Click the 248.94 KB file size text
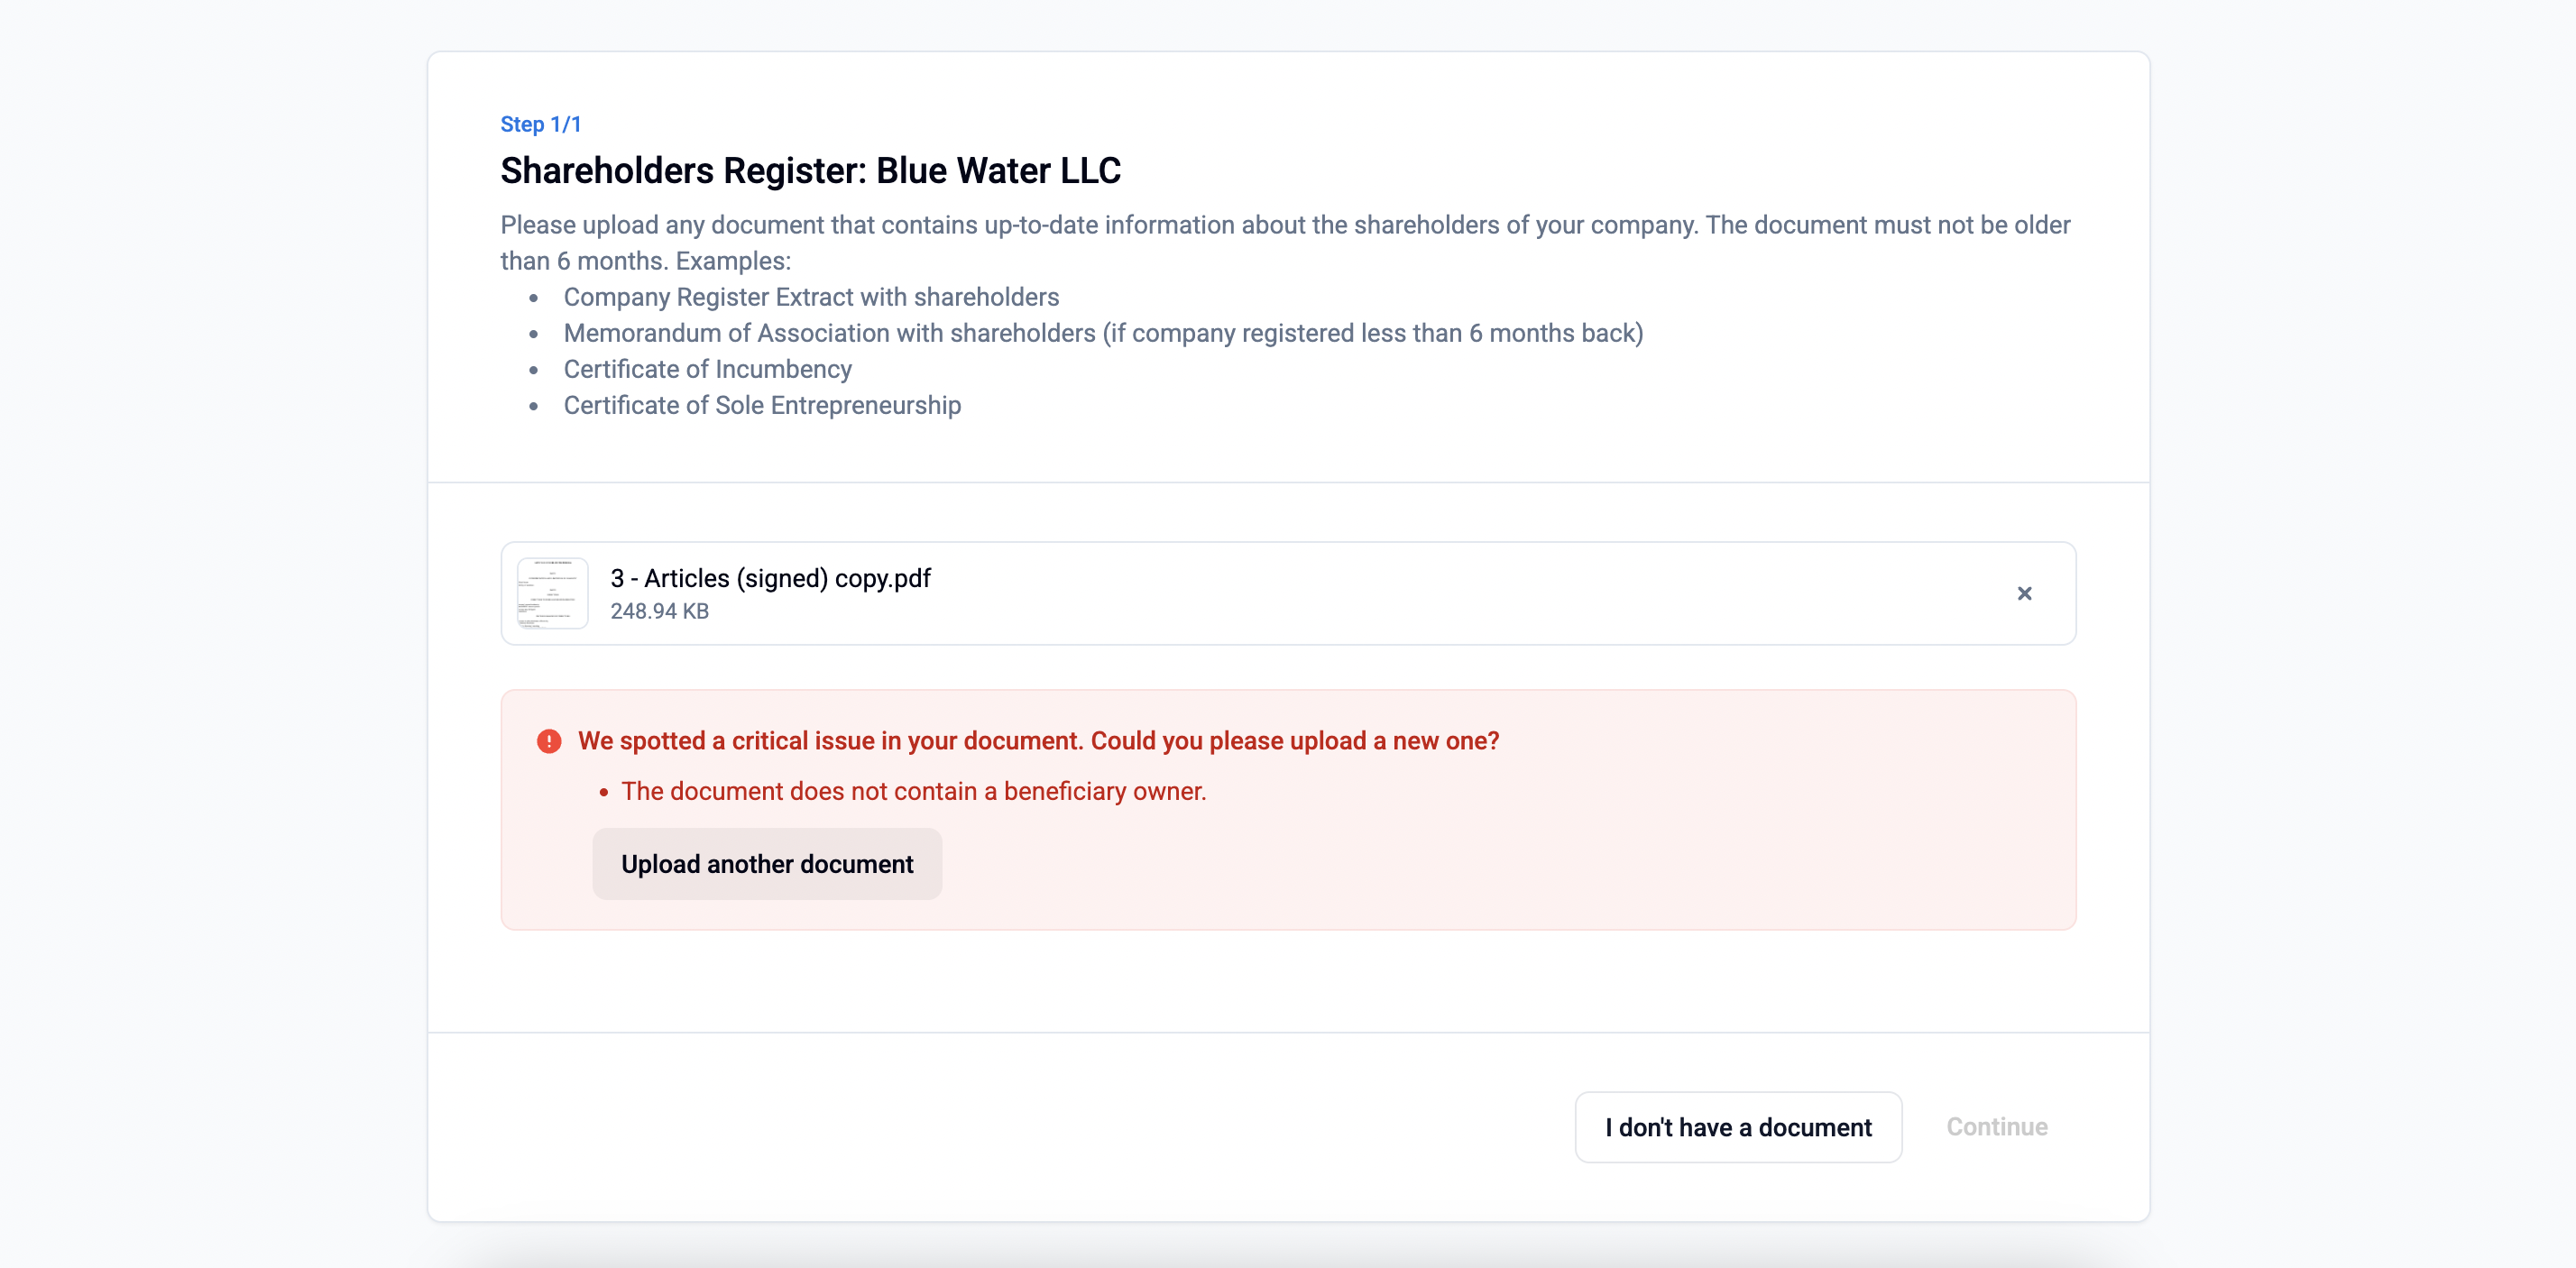This screenshot has height=1268, width=2576. coord(659,611)
